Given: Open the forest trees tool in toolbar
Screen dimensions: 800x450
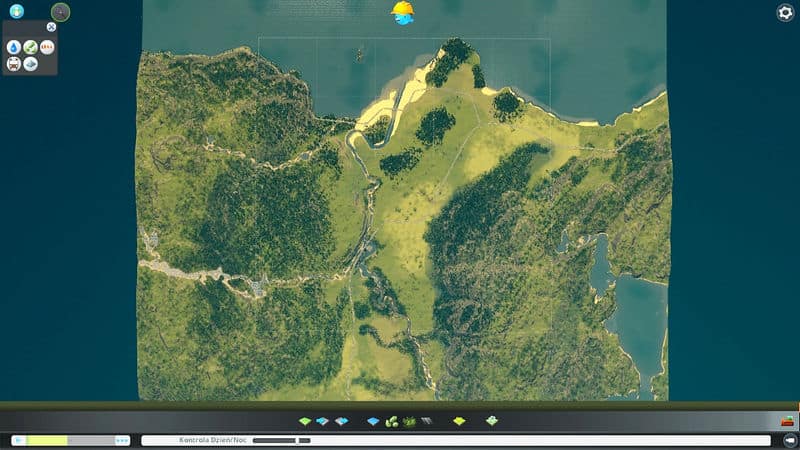Looking at the screenshot, I should click(x=392, y=421).
